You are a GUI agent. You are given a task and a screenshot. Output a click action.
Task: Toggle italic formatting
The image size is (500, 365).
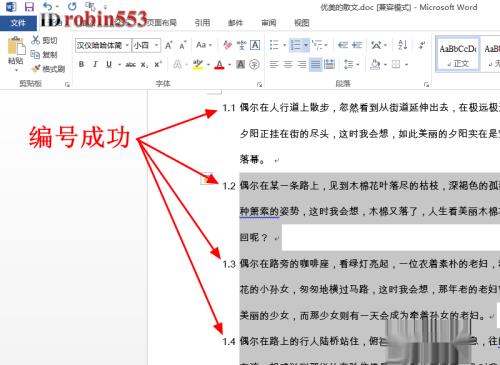95,64
